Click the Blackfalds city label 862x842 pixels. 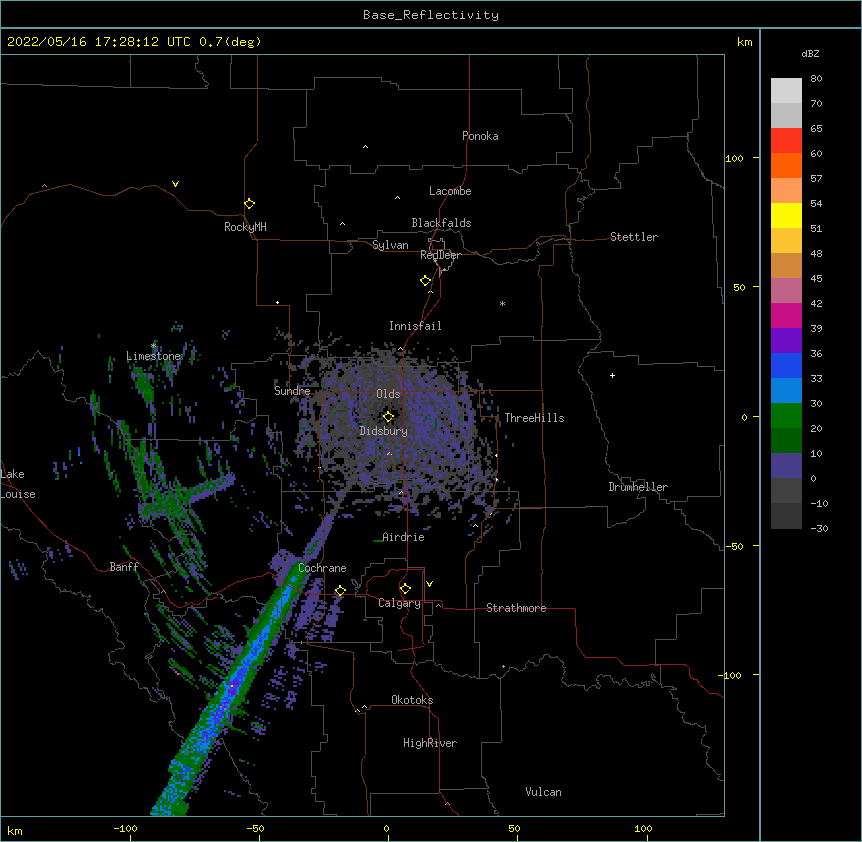pos(441,223)
